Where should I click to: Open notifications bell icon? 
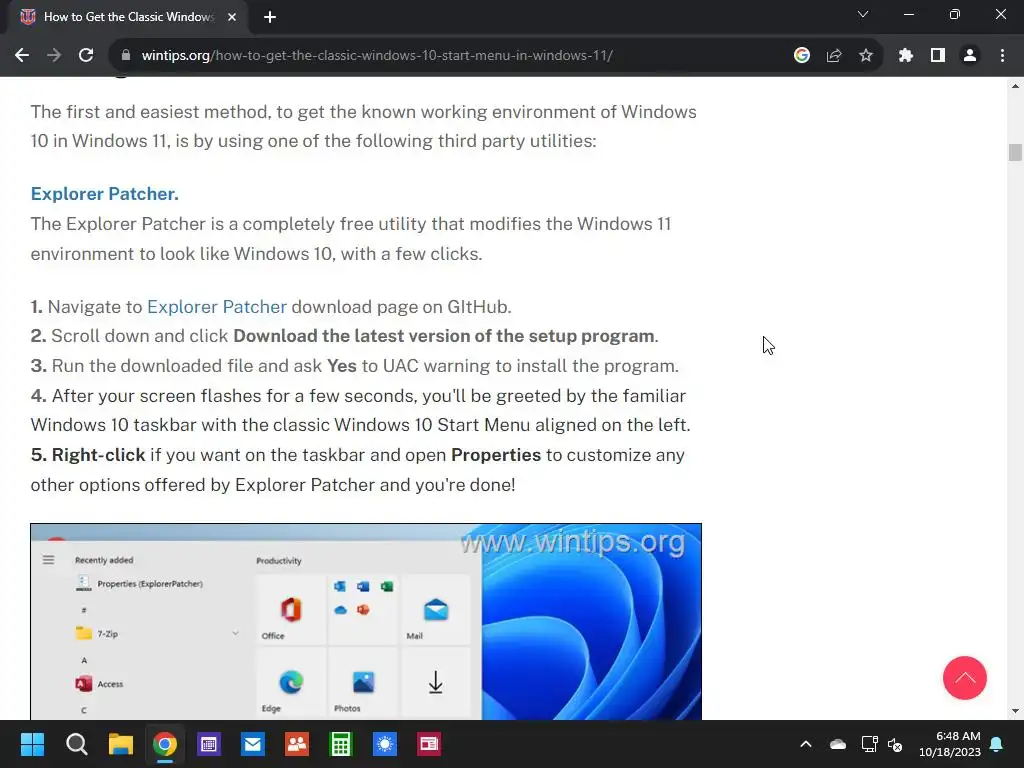[x=997, y=744]
